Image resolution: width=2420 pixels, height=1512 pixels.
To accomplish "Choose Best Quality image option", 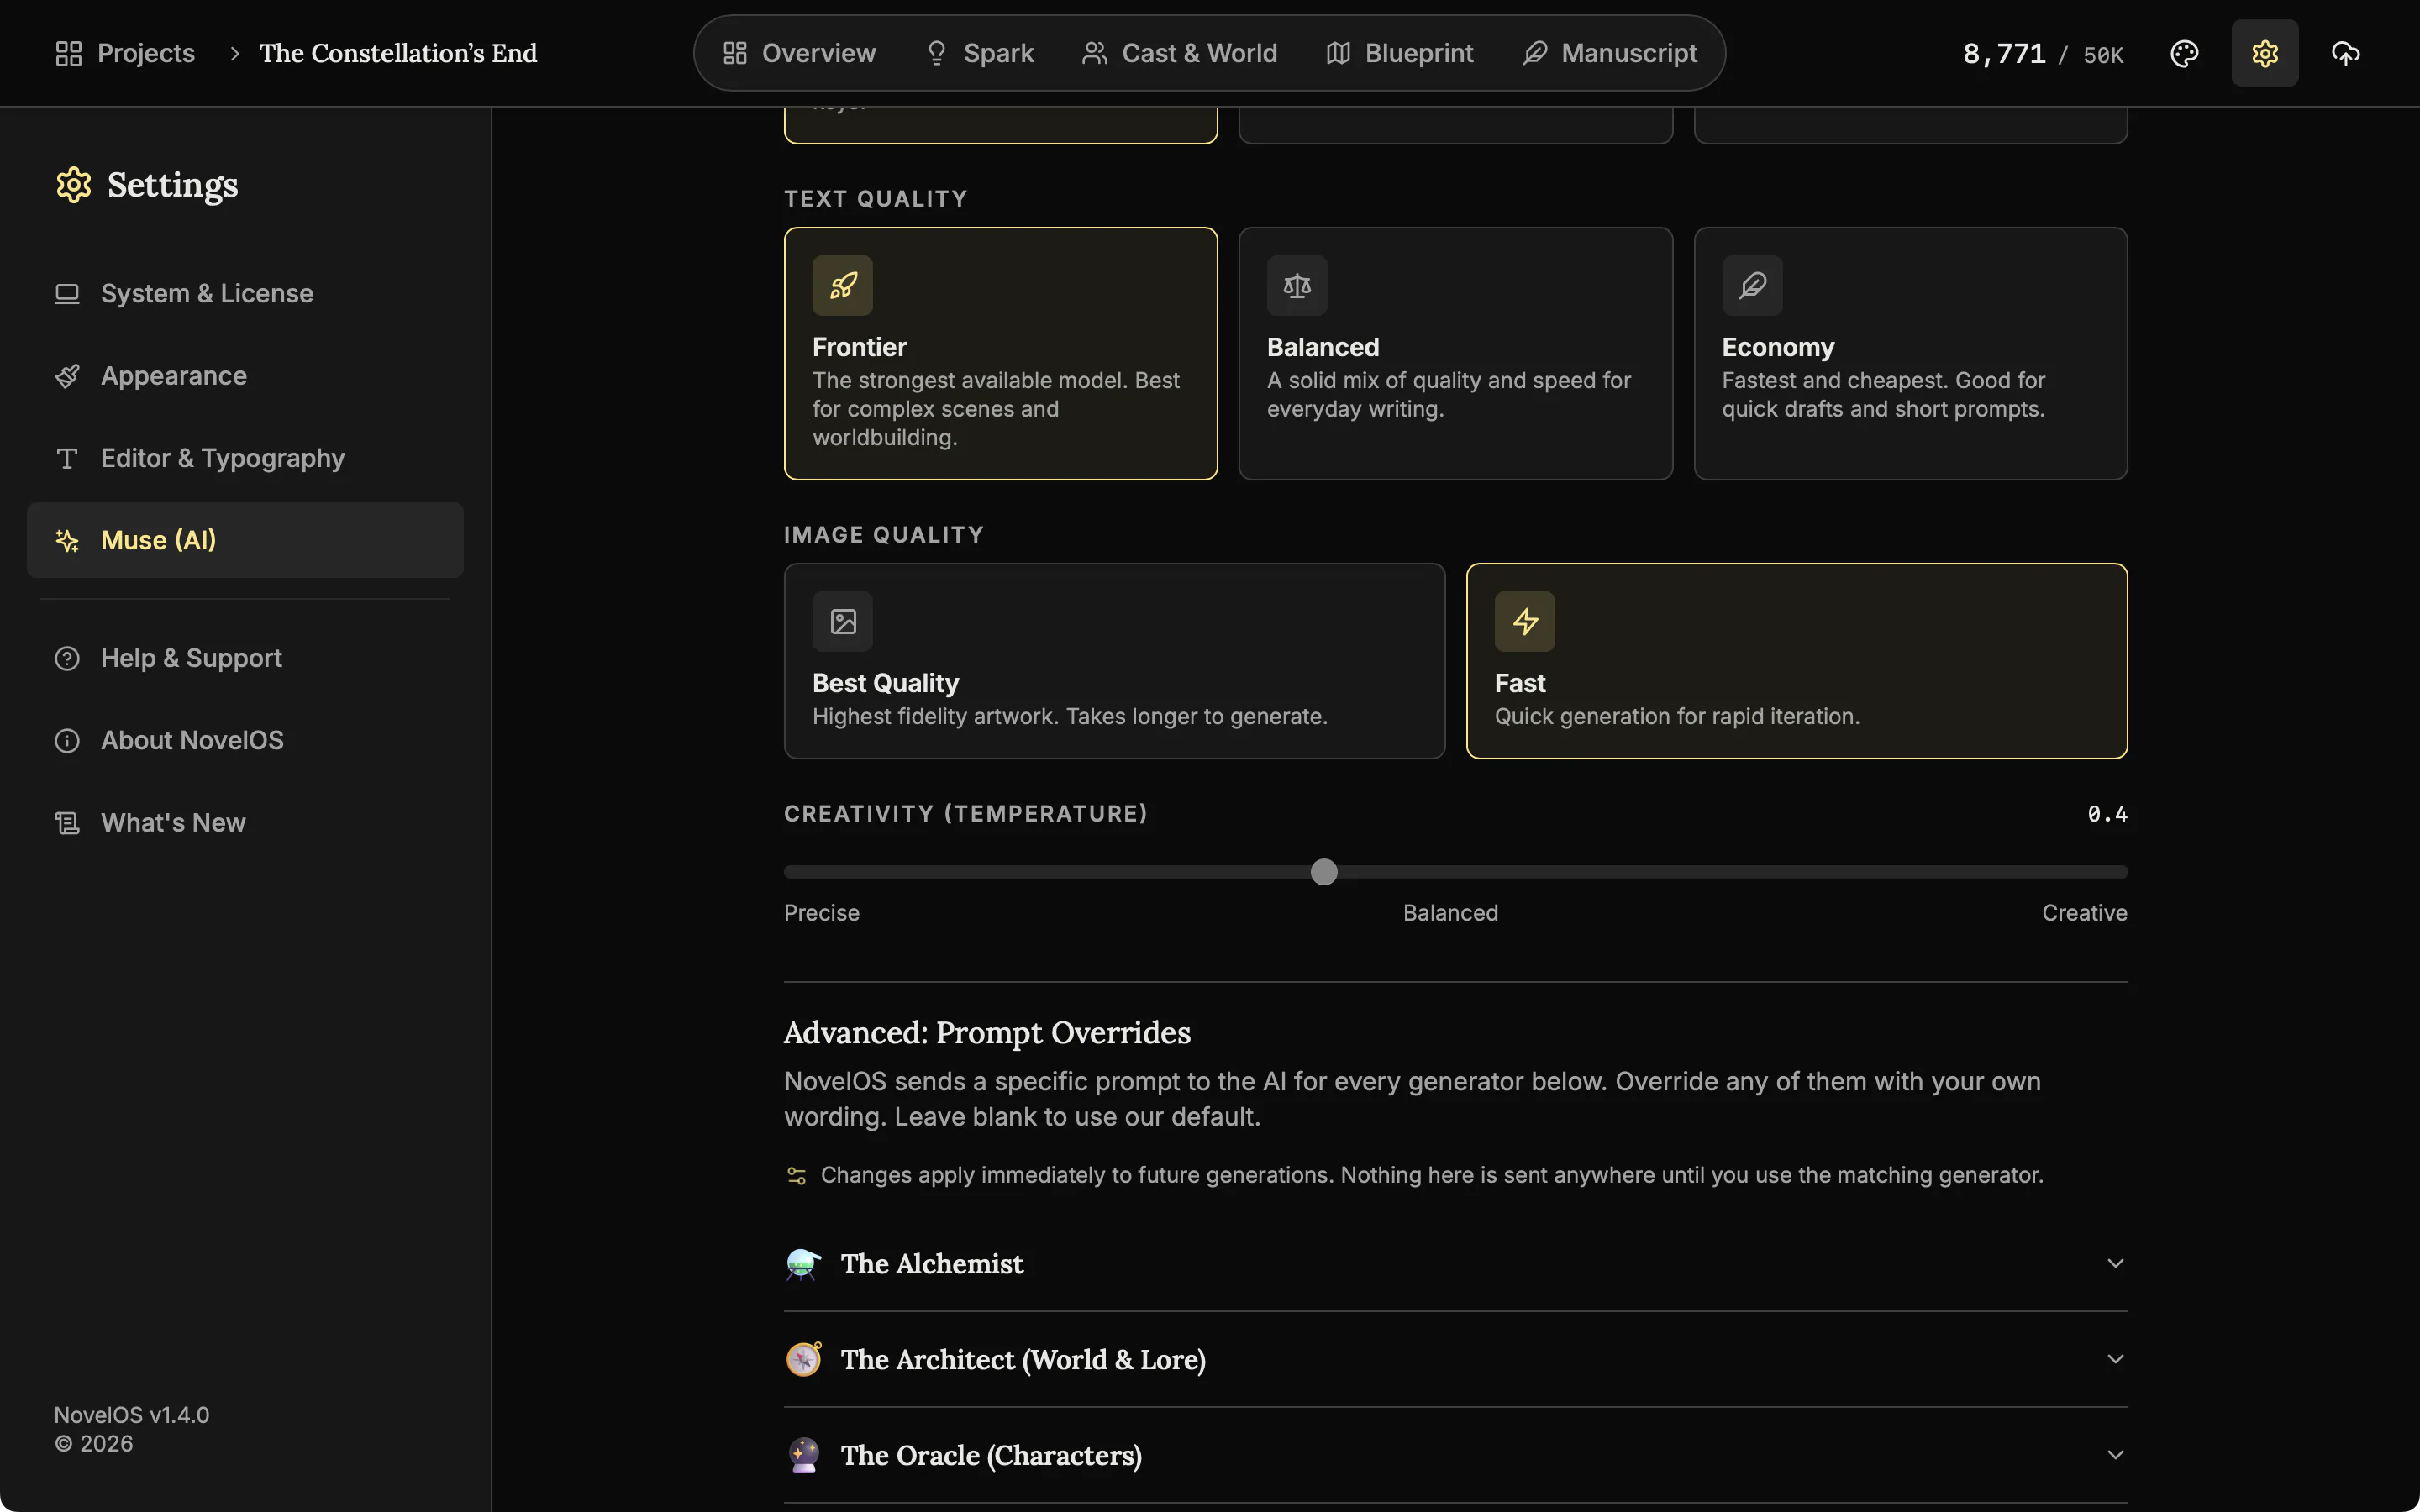I will click(x=1115, y=661).
